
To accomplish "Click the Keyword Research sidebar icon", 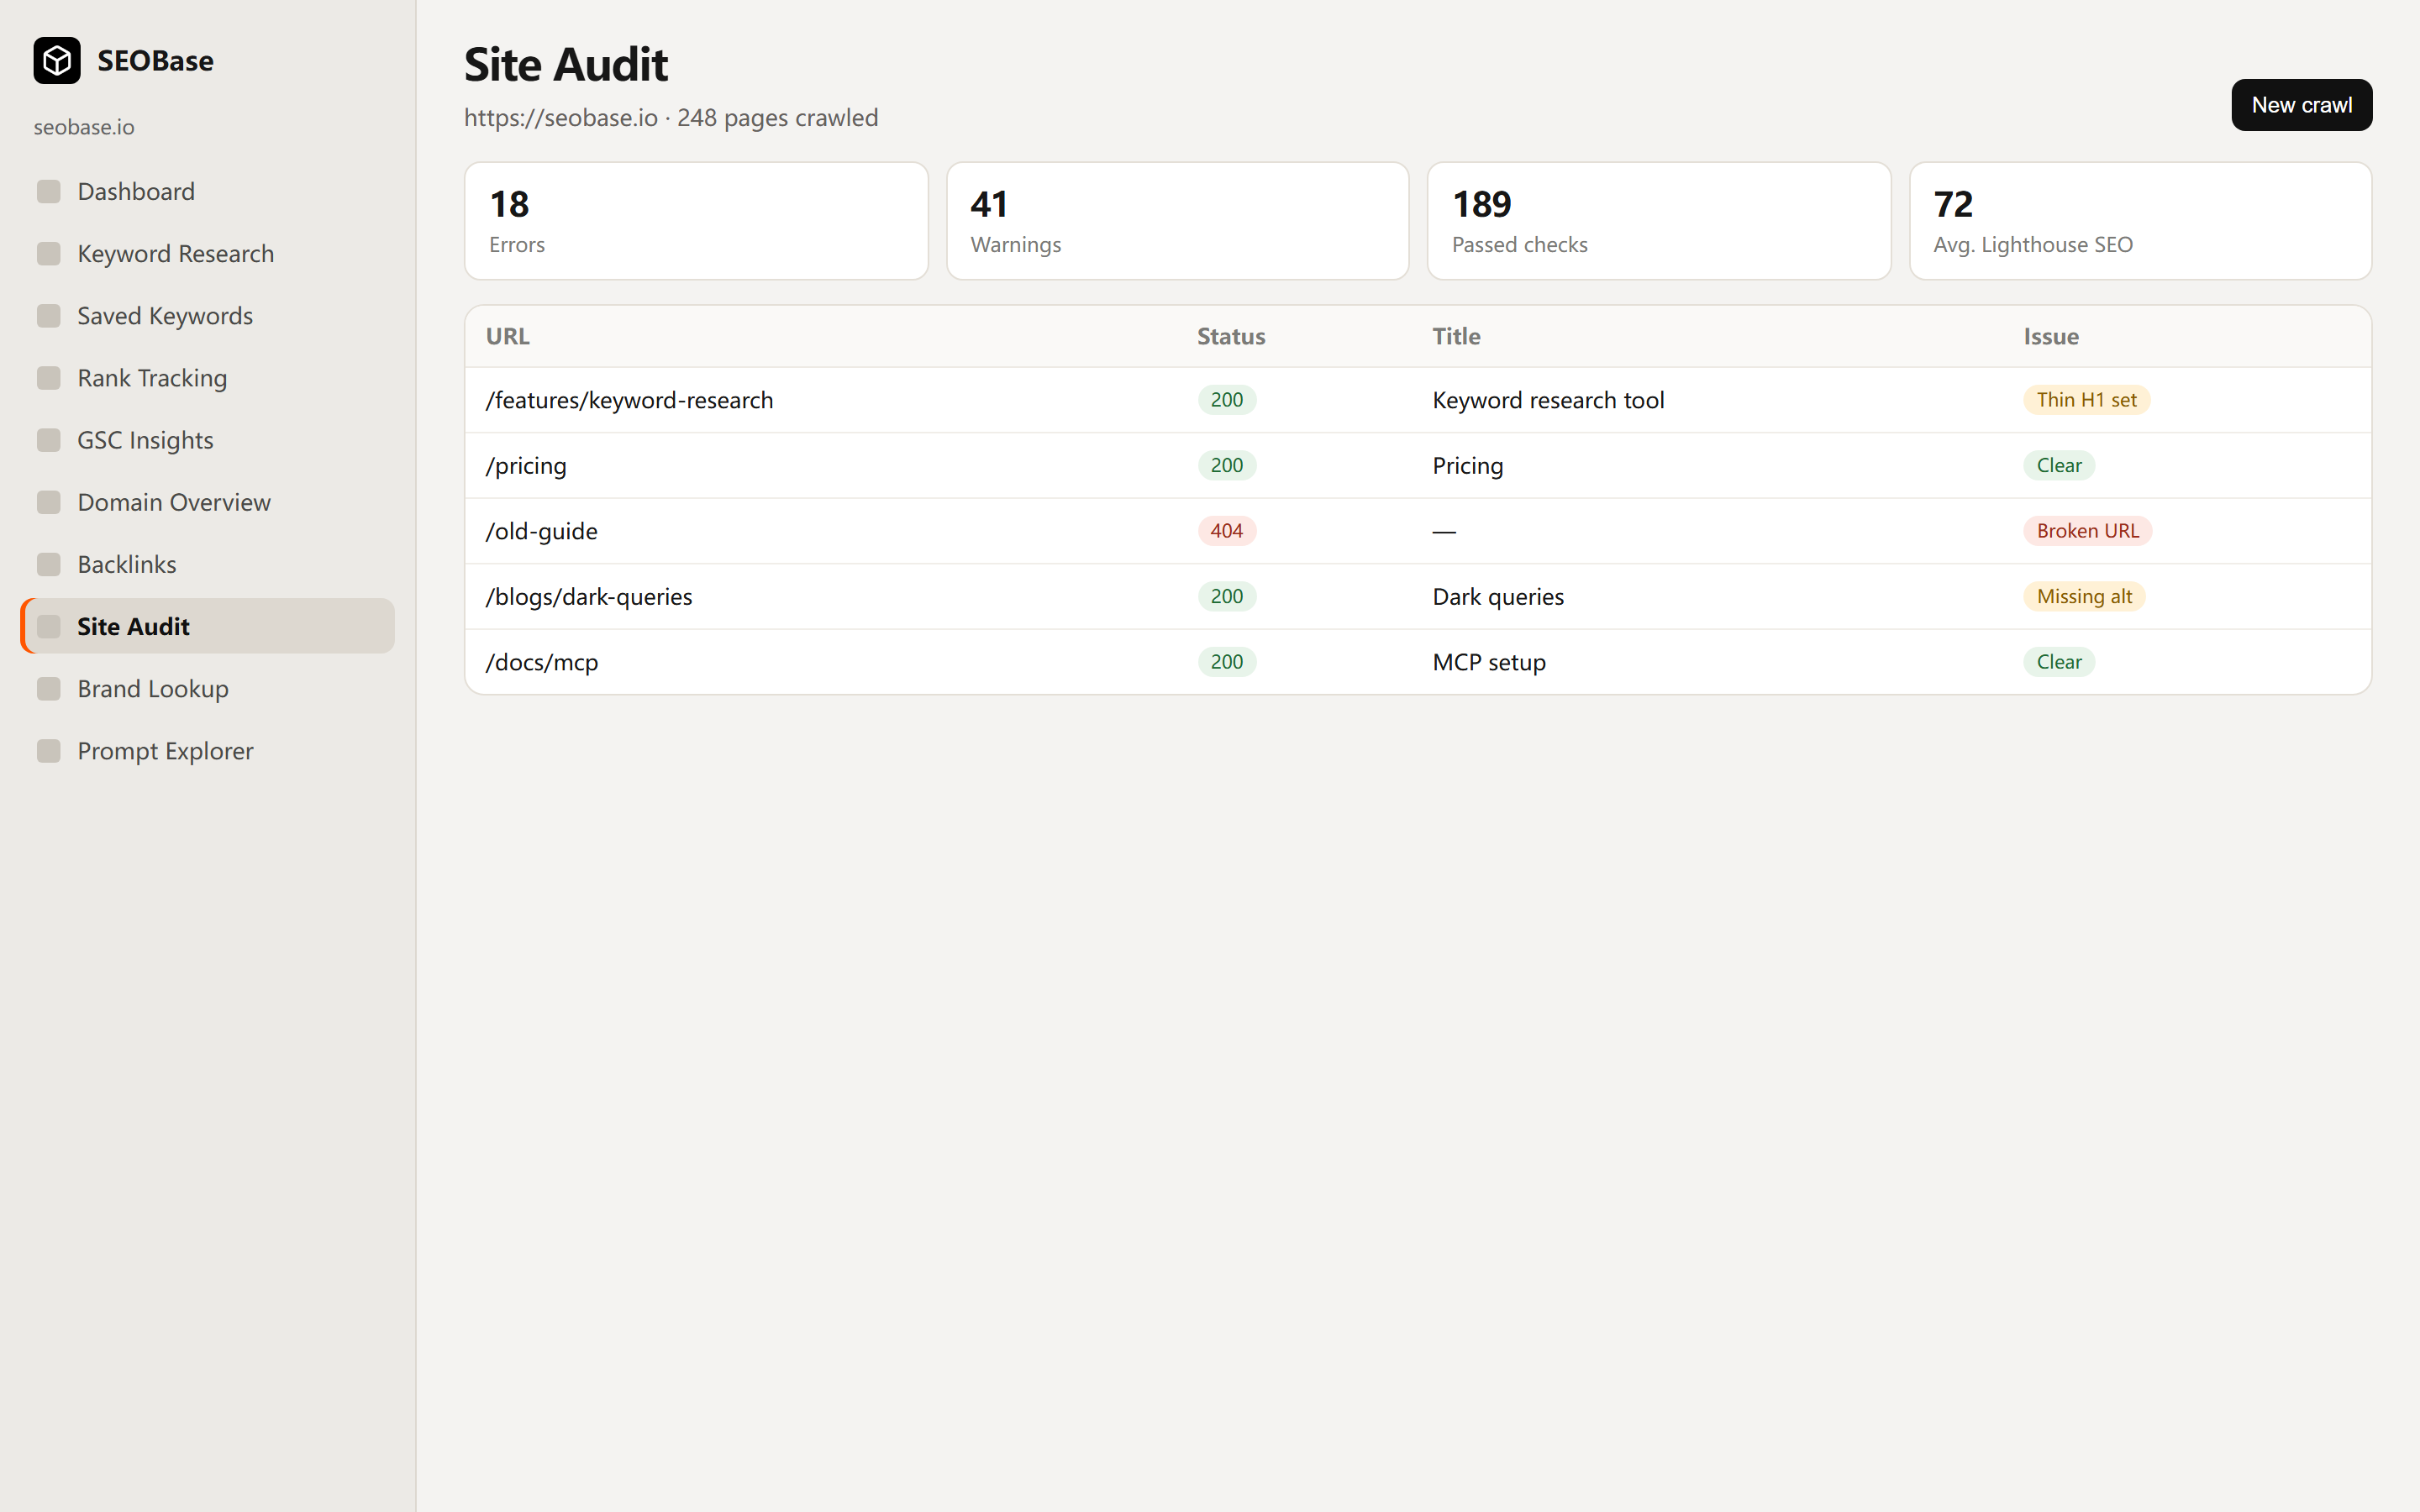I will click(49, 254).
